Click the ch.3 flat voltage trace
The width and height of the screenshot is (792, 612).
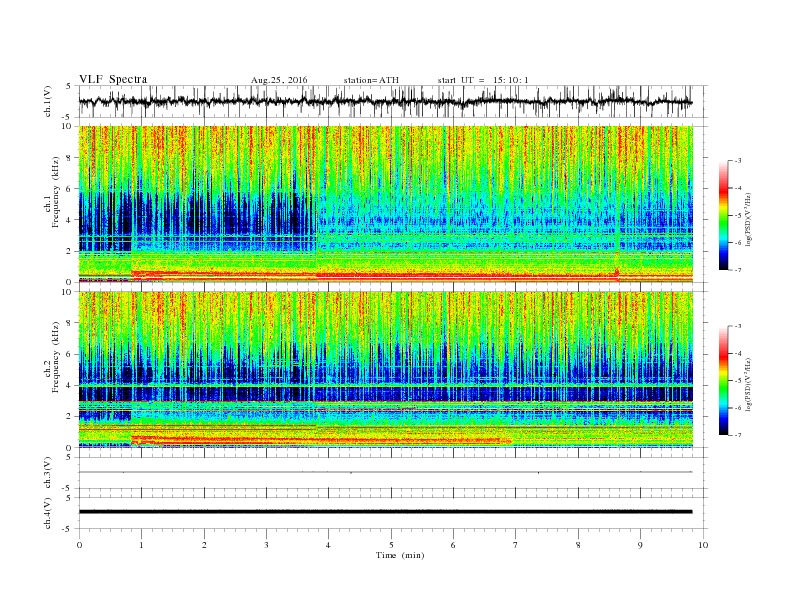click(x=386, y=472)
